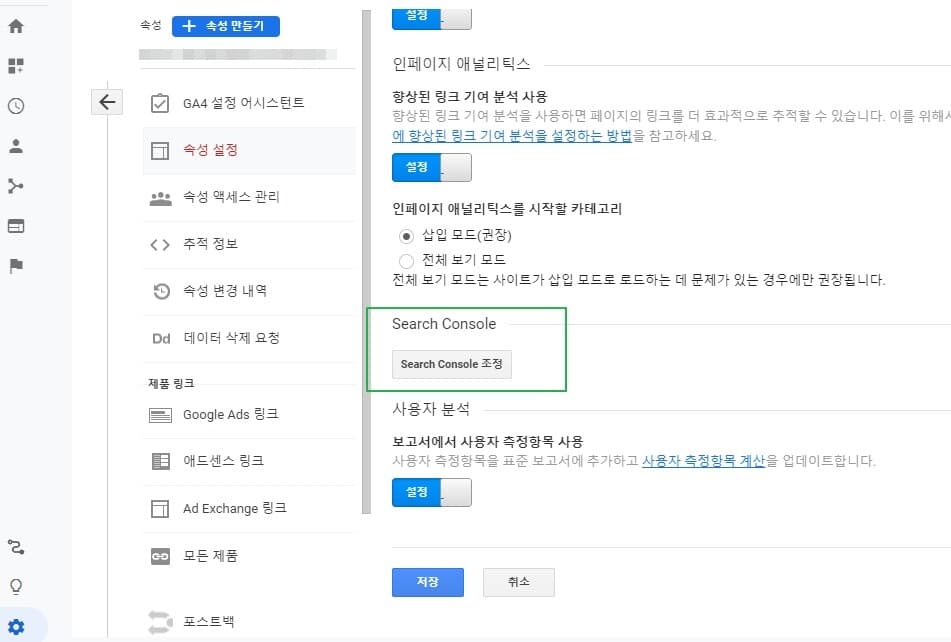Click the 저장 button
This screenshot has height=642, width=951.
click(428, 582)
